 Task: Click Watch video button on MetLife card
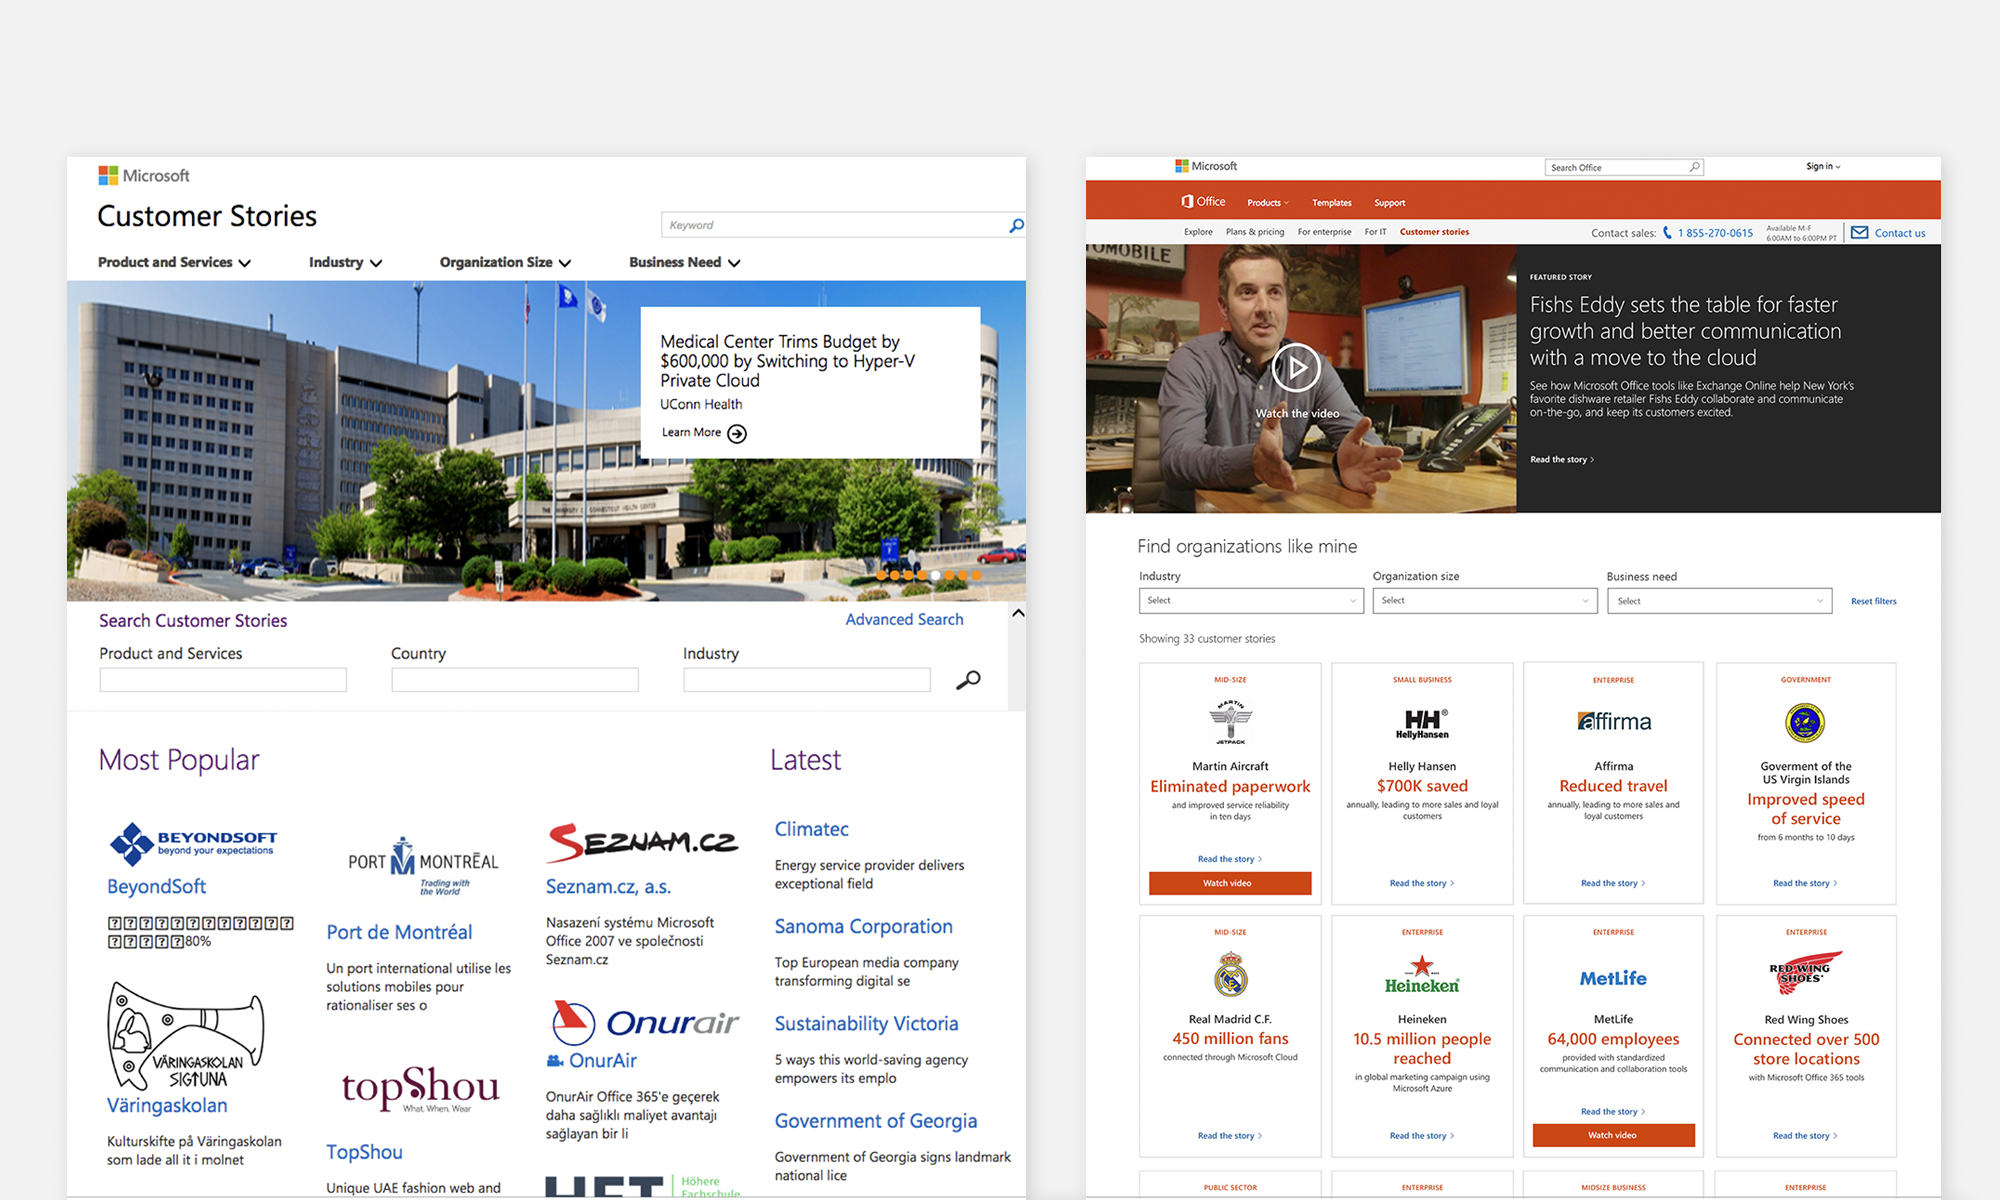pos(1613,1135)
